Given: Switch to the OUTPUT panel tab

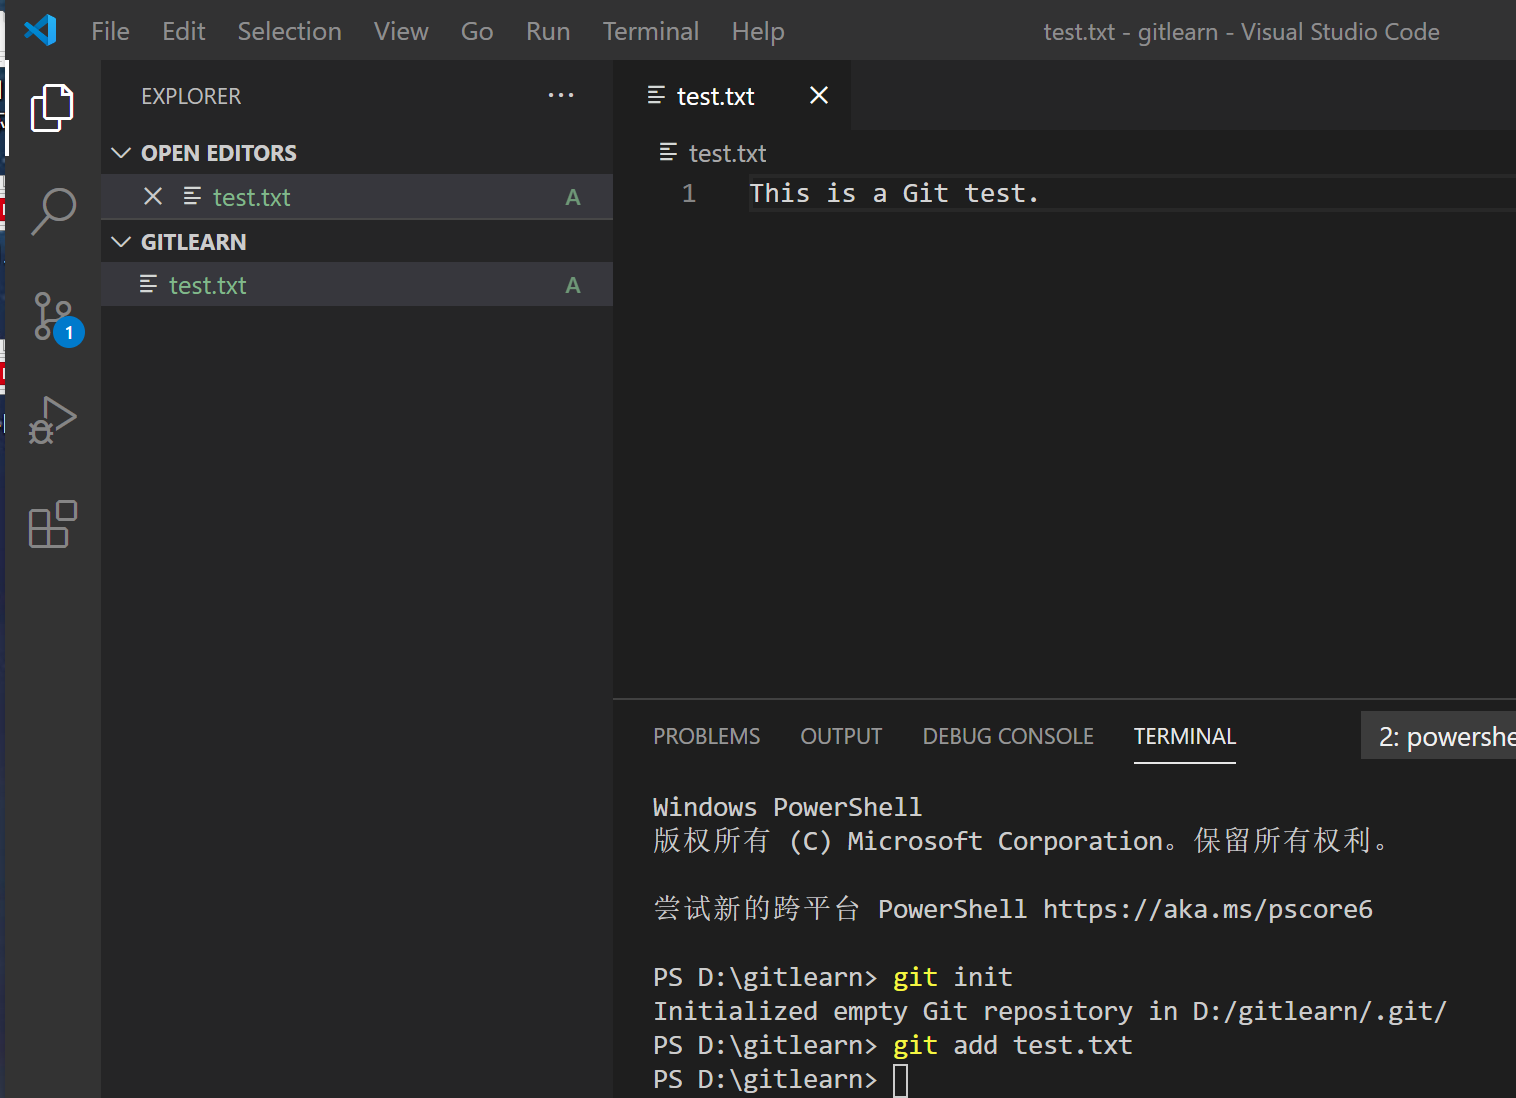Looking at the screenshot, I should click(x=841, y=737).
